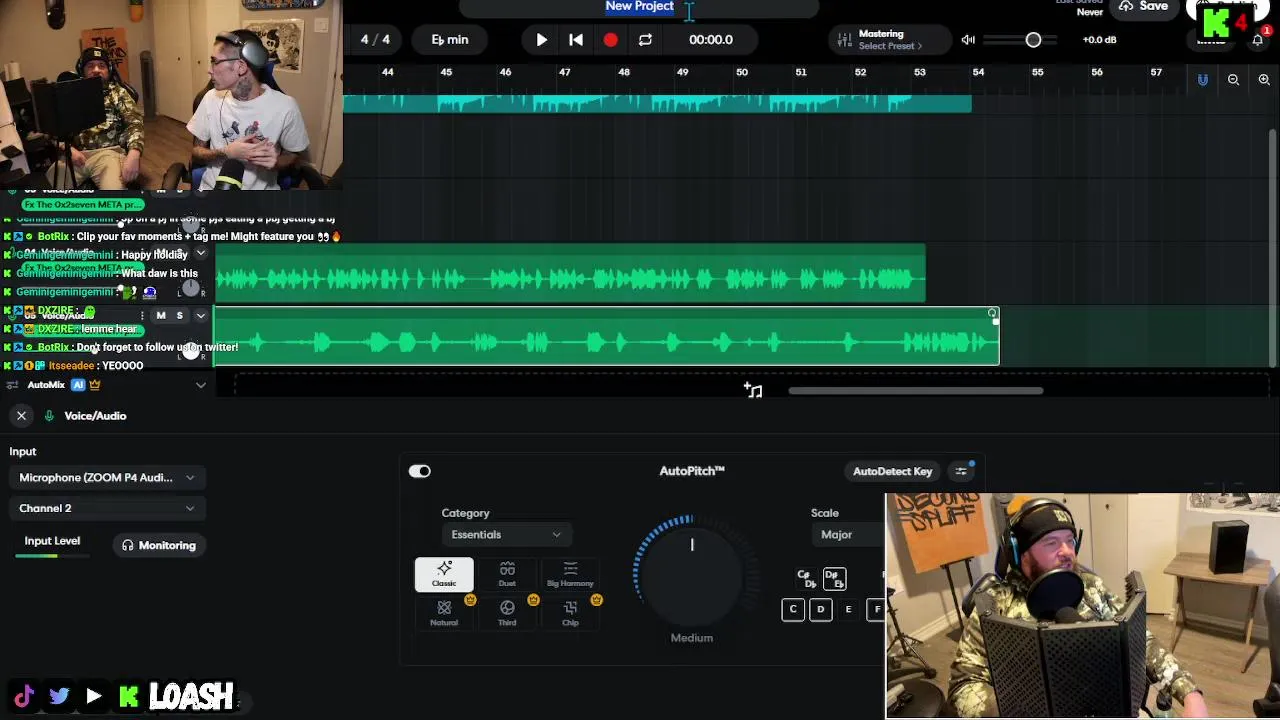Click the AutoMix mixer sliders icon
This screenshot has height=720, width=1280.
pos(12,385)
